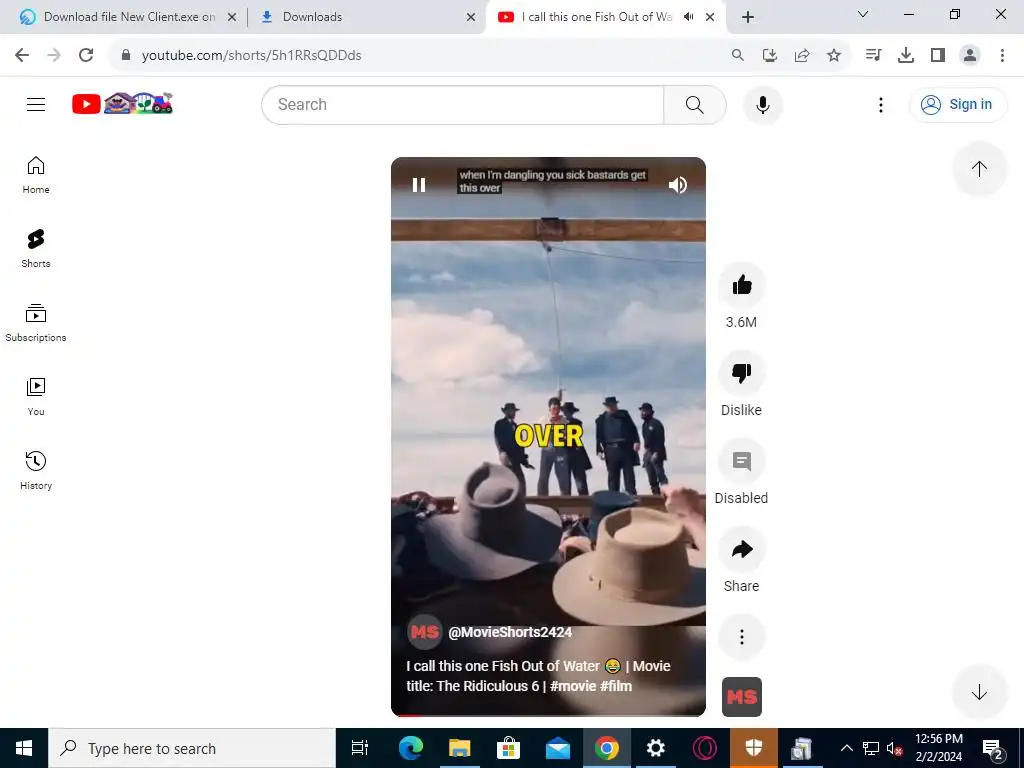Click the Sign in button
1024x768 pixels.
pyautogui.click(x=958, y=104)
